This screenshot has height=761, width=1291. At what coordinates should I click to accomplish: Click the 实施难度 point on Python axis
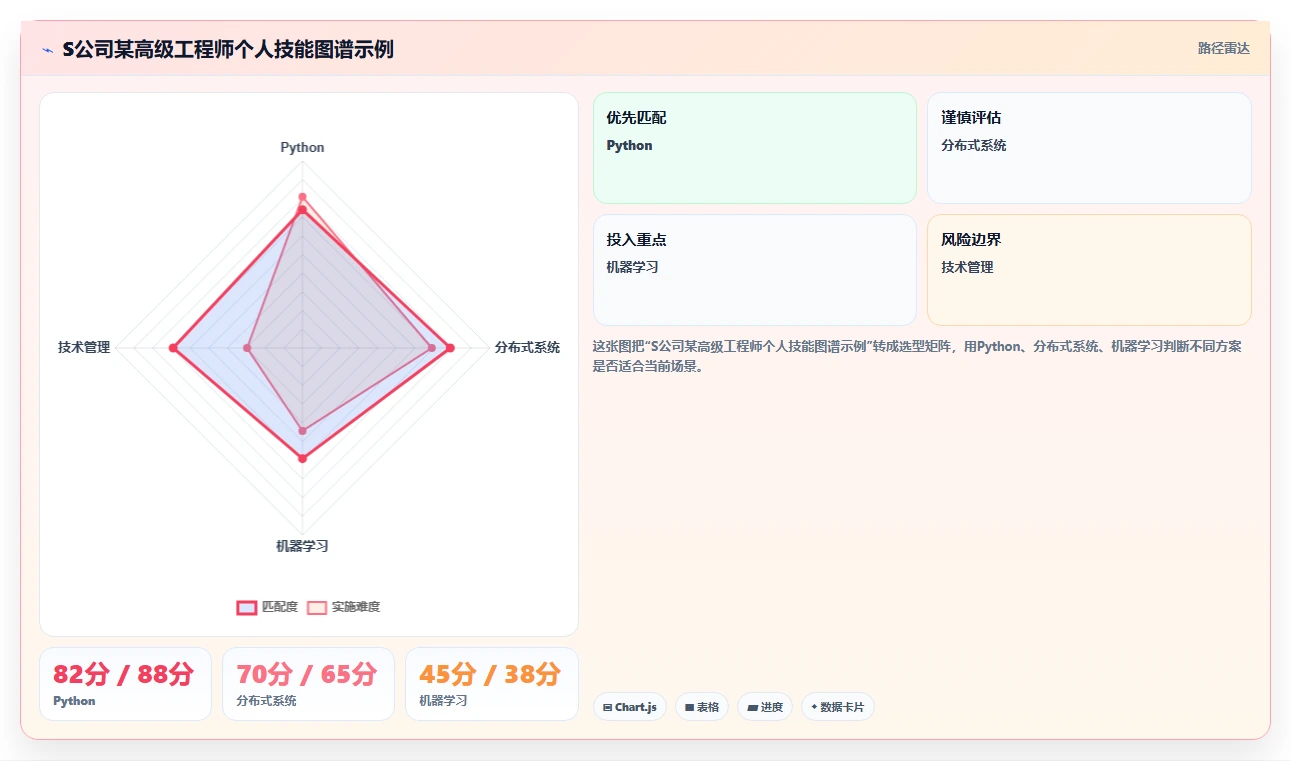pyautogui.click(x=302, y=197)
